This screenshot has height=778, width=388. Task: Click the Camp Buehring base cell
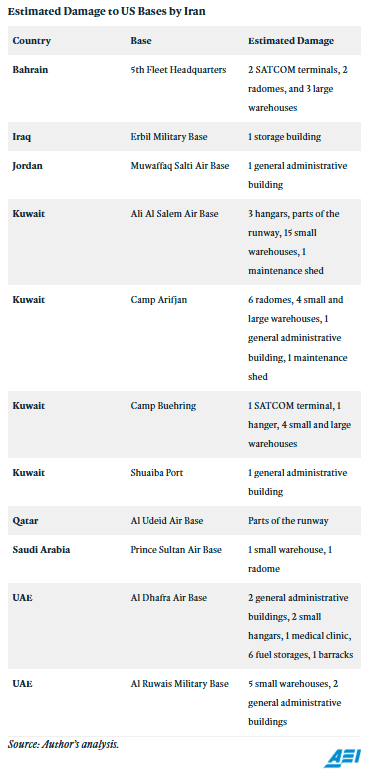click(x=163, y=405)
